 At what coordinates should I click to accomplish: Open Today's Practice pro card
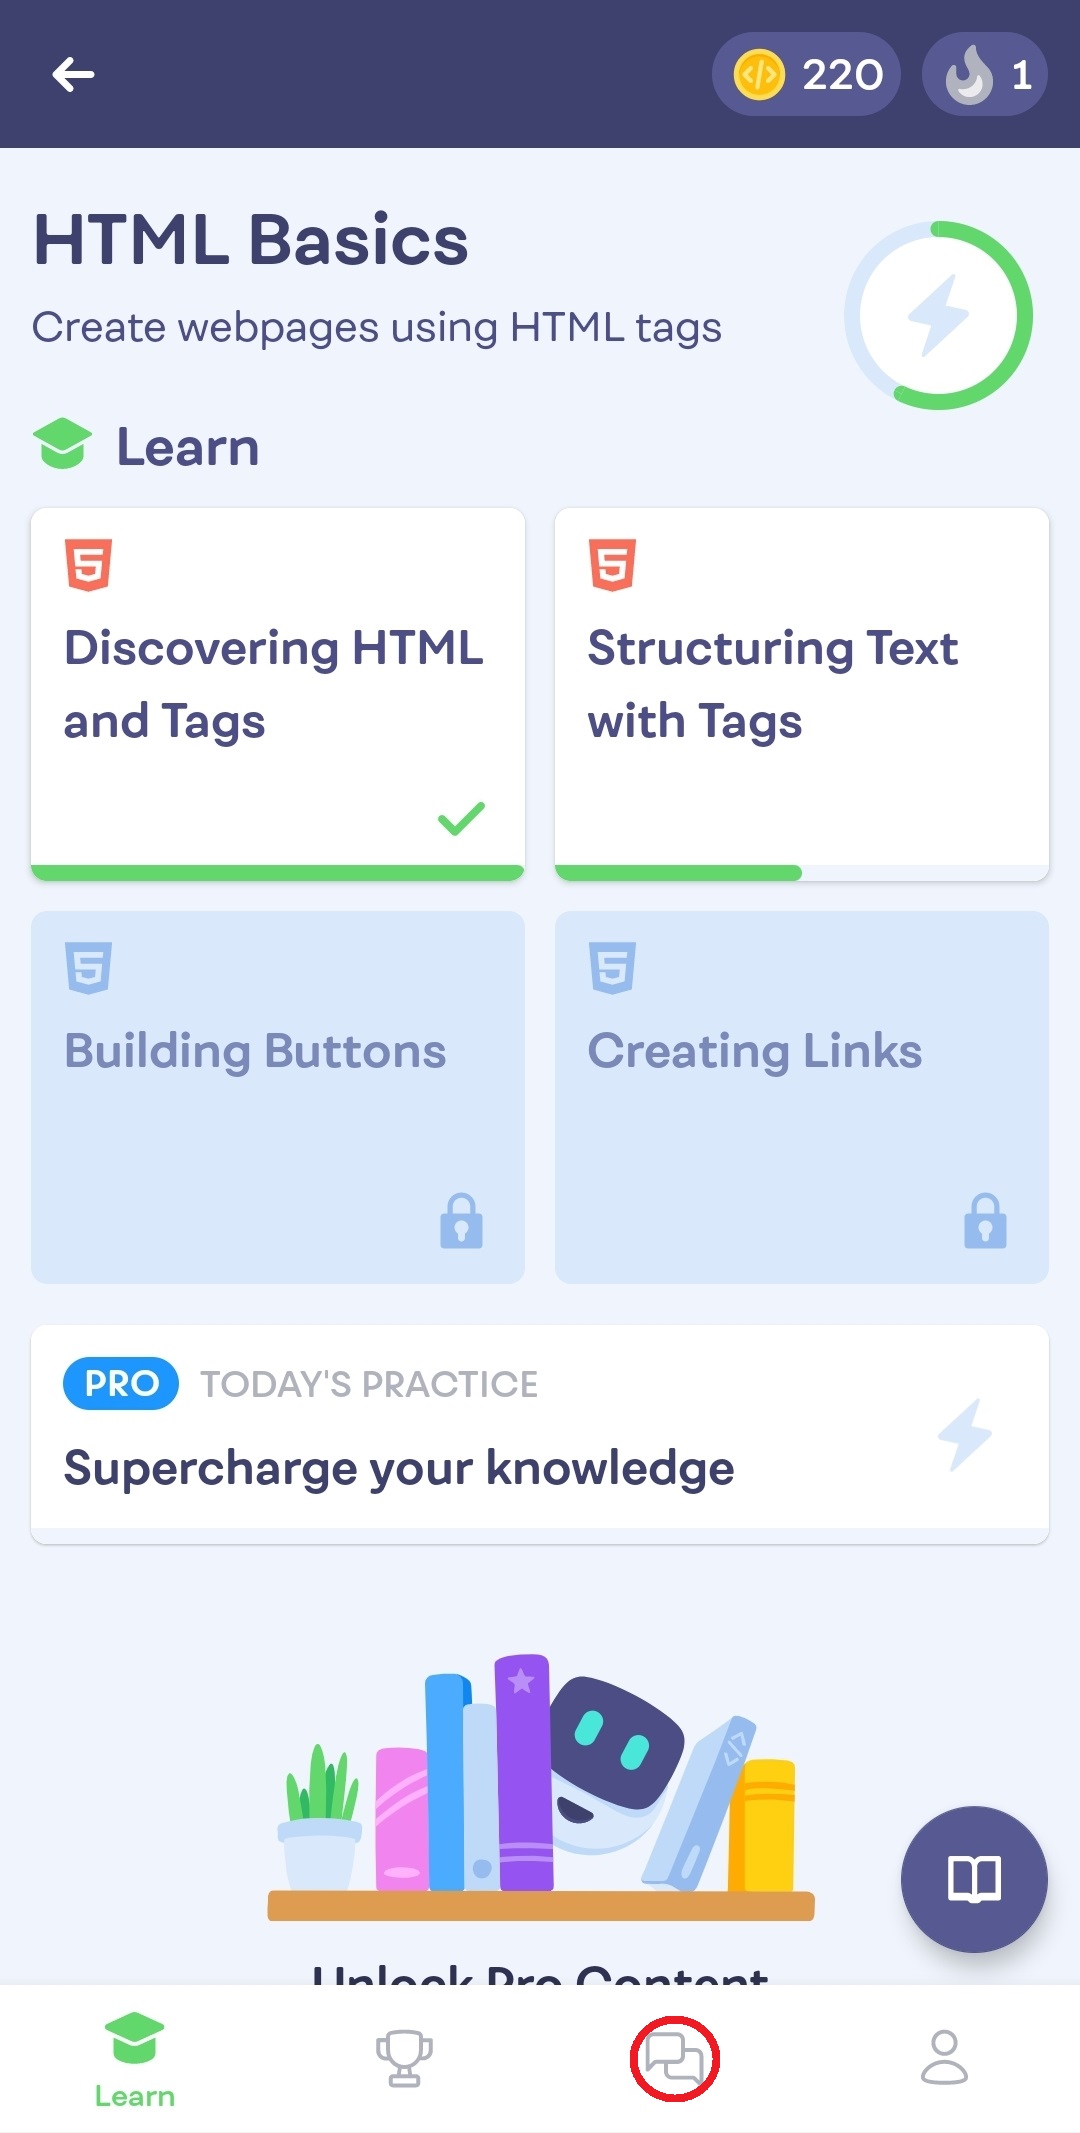[x=540, y=1433]
